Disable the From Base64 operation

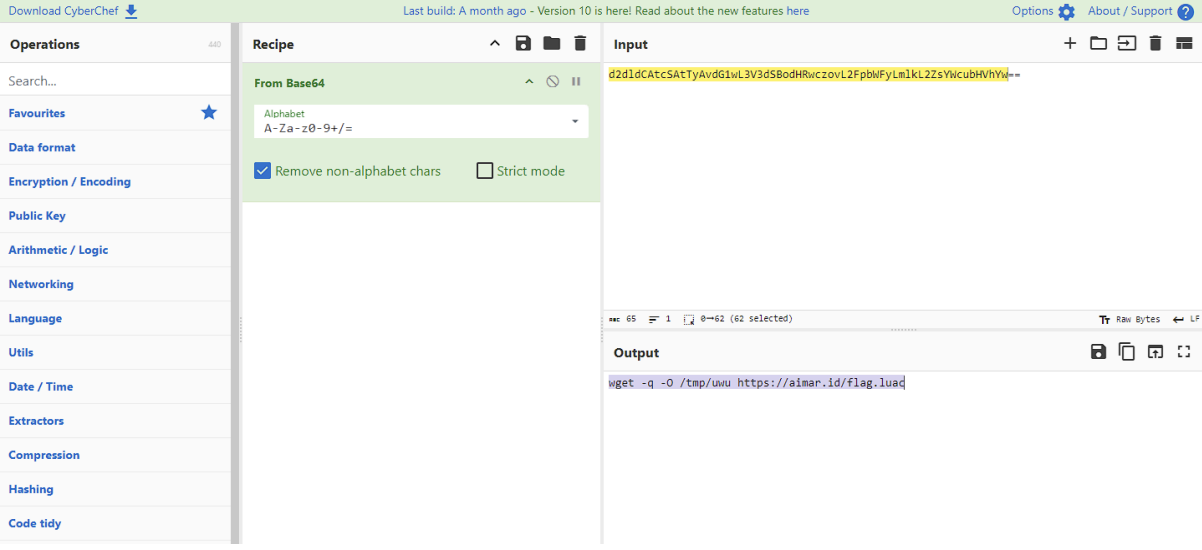552,82
